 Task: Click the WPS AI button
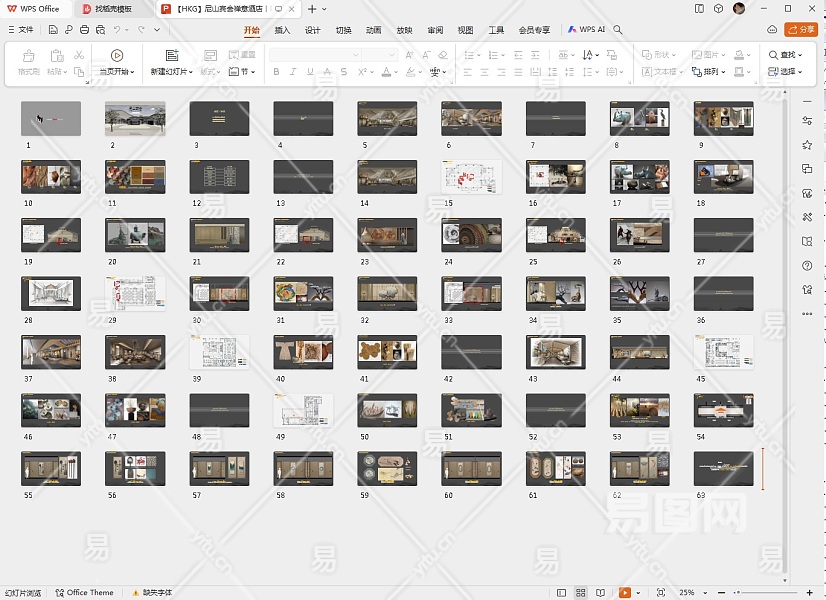pyautogui.click(x=586, y=30)
